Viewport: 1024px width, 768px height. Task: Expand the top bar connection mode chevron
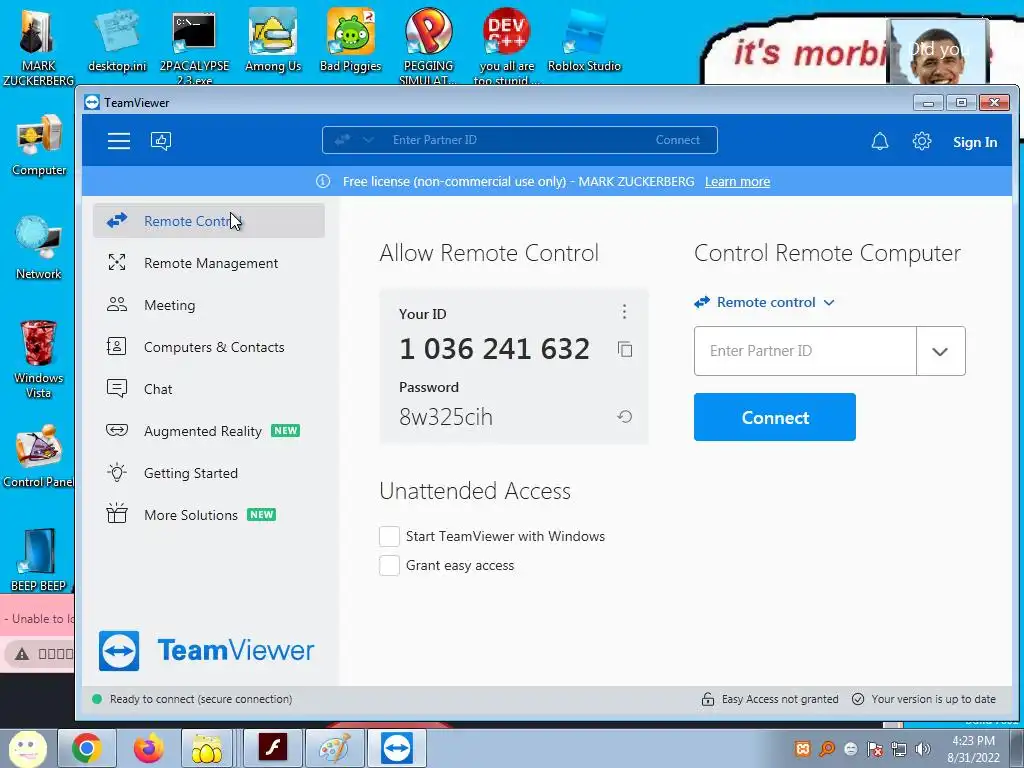368,140
